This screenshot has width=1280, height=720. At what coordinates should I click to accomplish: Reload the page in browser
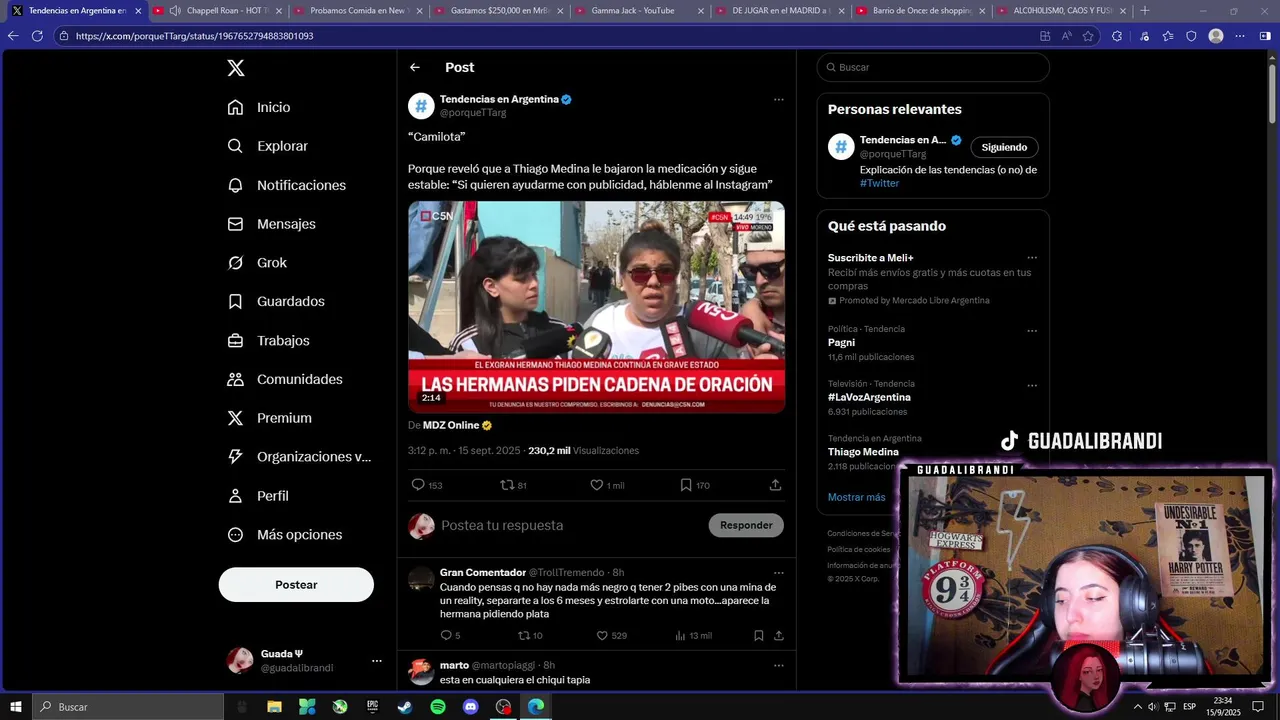[37, 36]
